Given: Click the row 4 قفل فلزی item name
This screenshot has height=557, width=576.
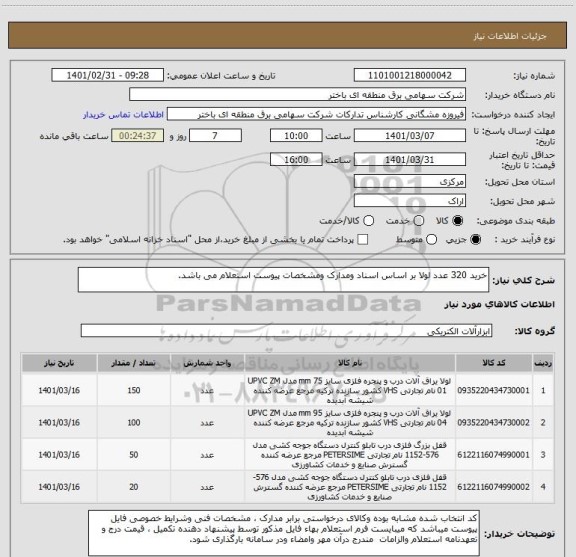Looking at the screenshot, I should tap(350, 487).
